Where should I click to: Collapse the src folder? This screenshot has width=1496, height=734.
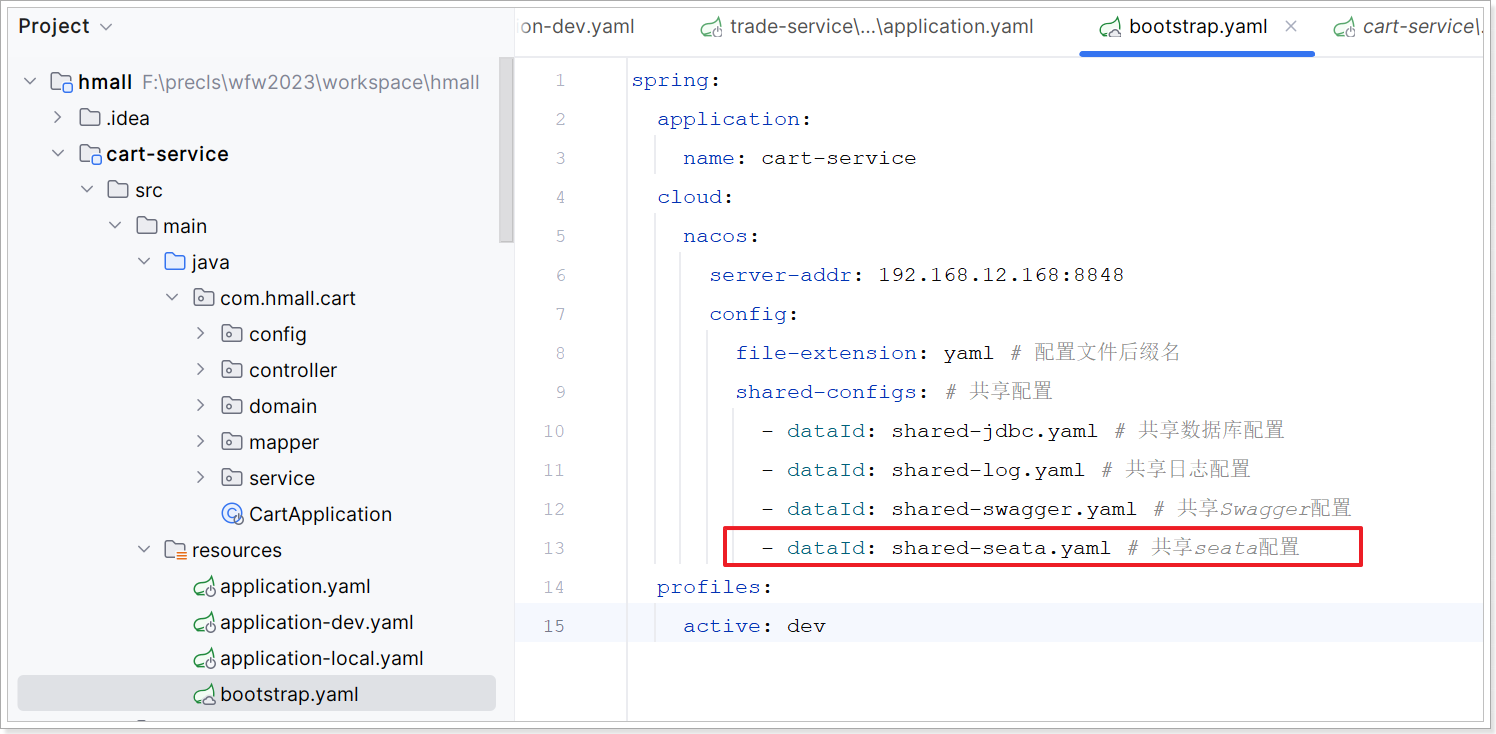87,190
